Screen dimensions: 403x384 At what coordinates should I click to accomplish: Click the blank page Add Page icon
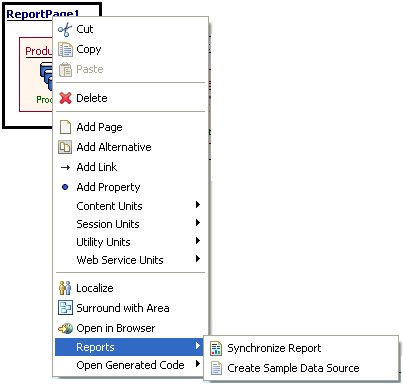tap(65, 127)
